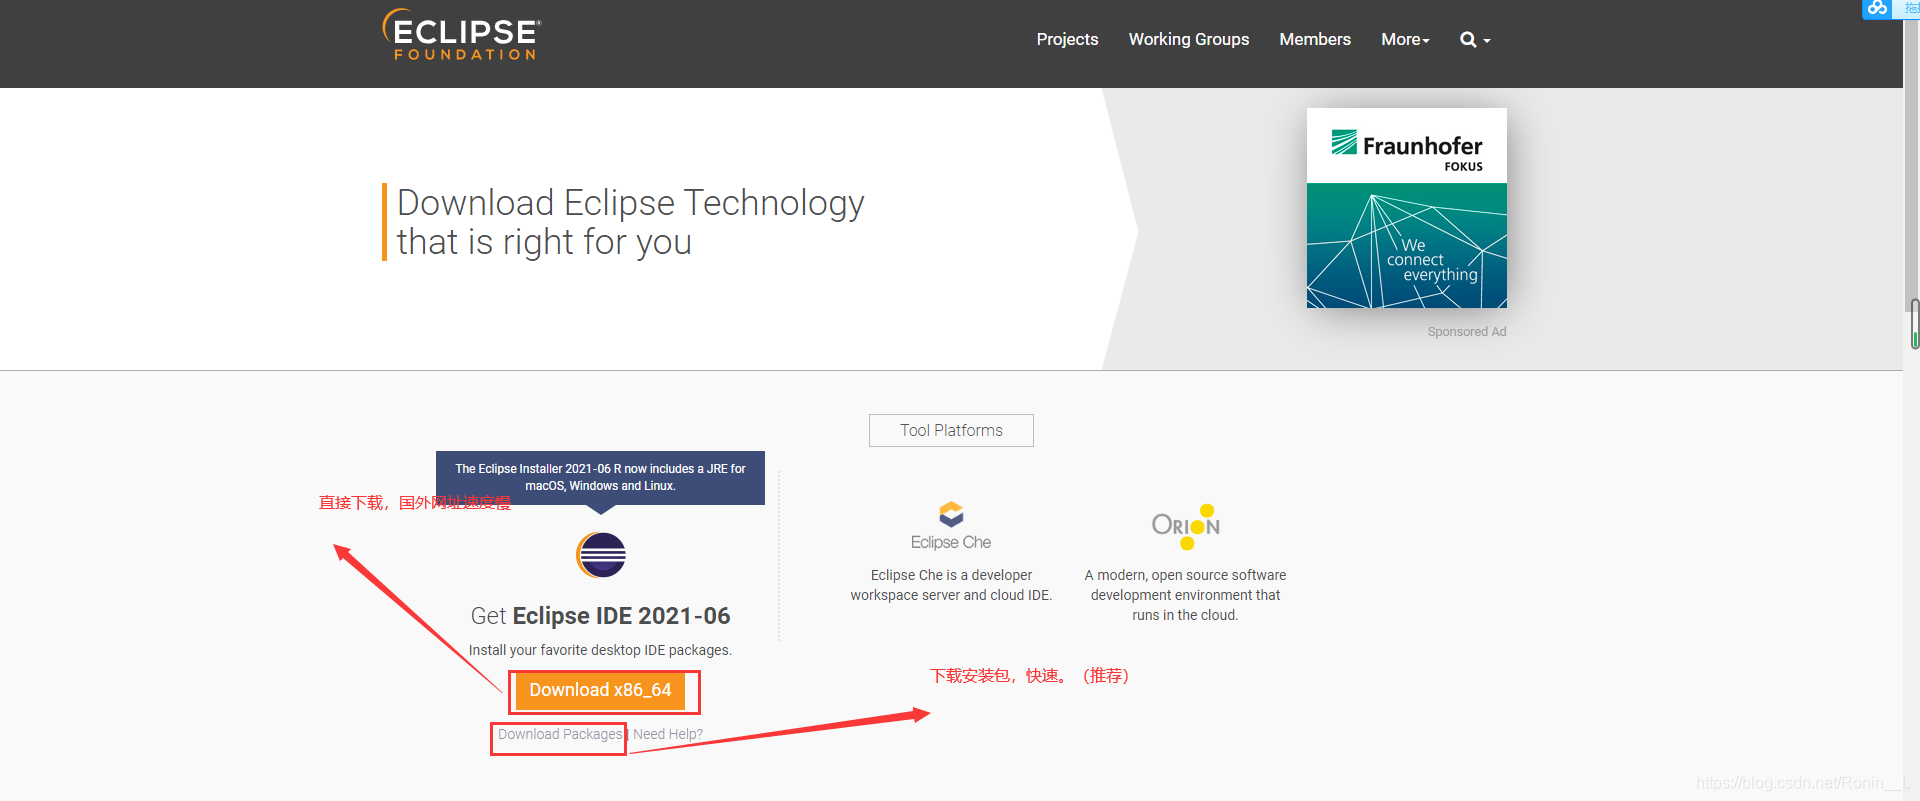Open the Fraunhofer FOKUS sponsored ad
Image resolution: width=1920 pixels, height=801 pixels.
[1406, 208]
